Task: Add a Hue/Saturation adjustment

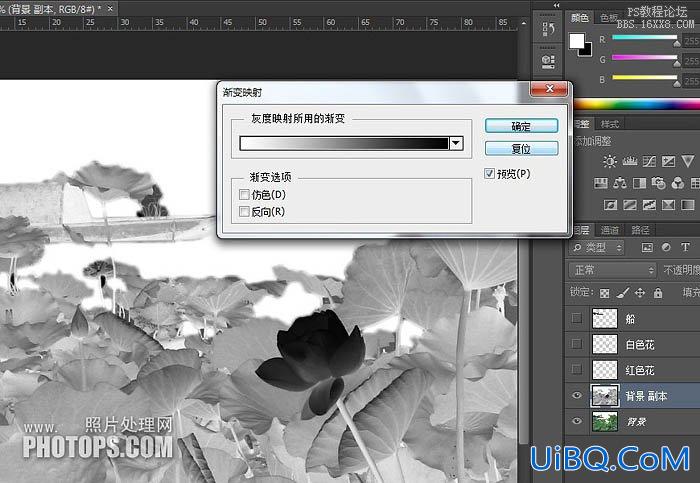Action: click(600, 183)
